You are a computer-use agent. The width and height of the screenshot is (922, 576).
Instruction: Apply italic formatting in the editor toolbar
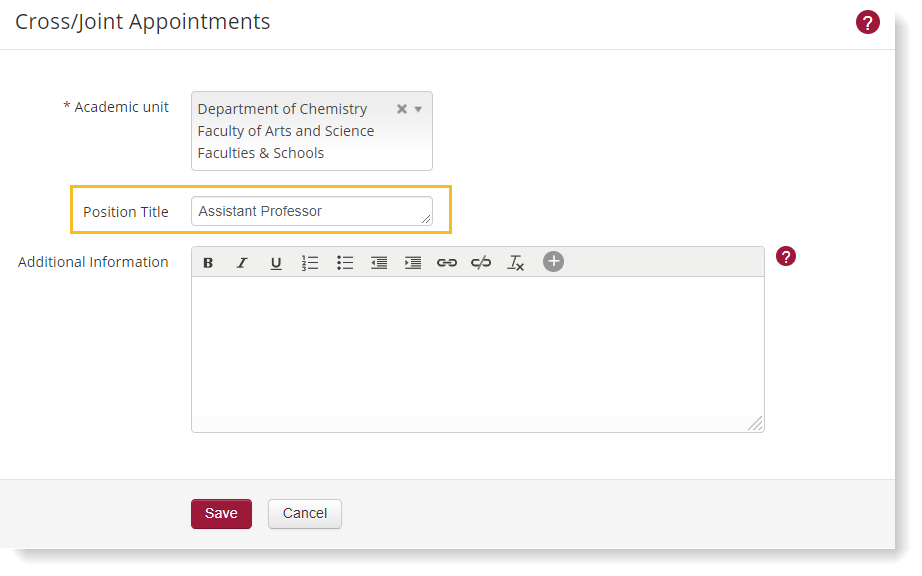click(x=242, y=263)
